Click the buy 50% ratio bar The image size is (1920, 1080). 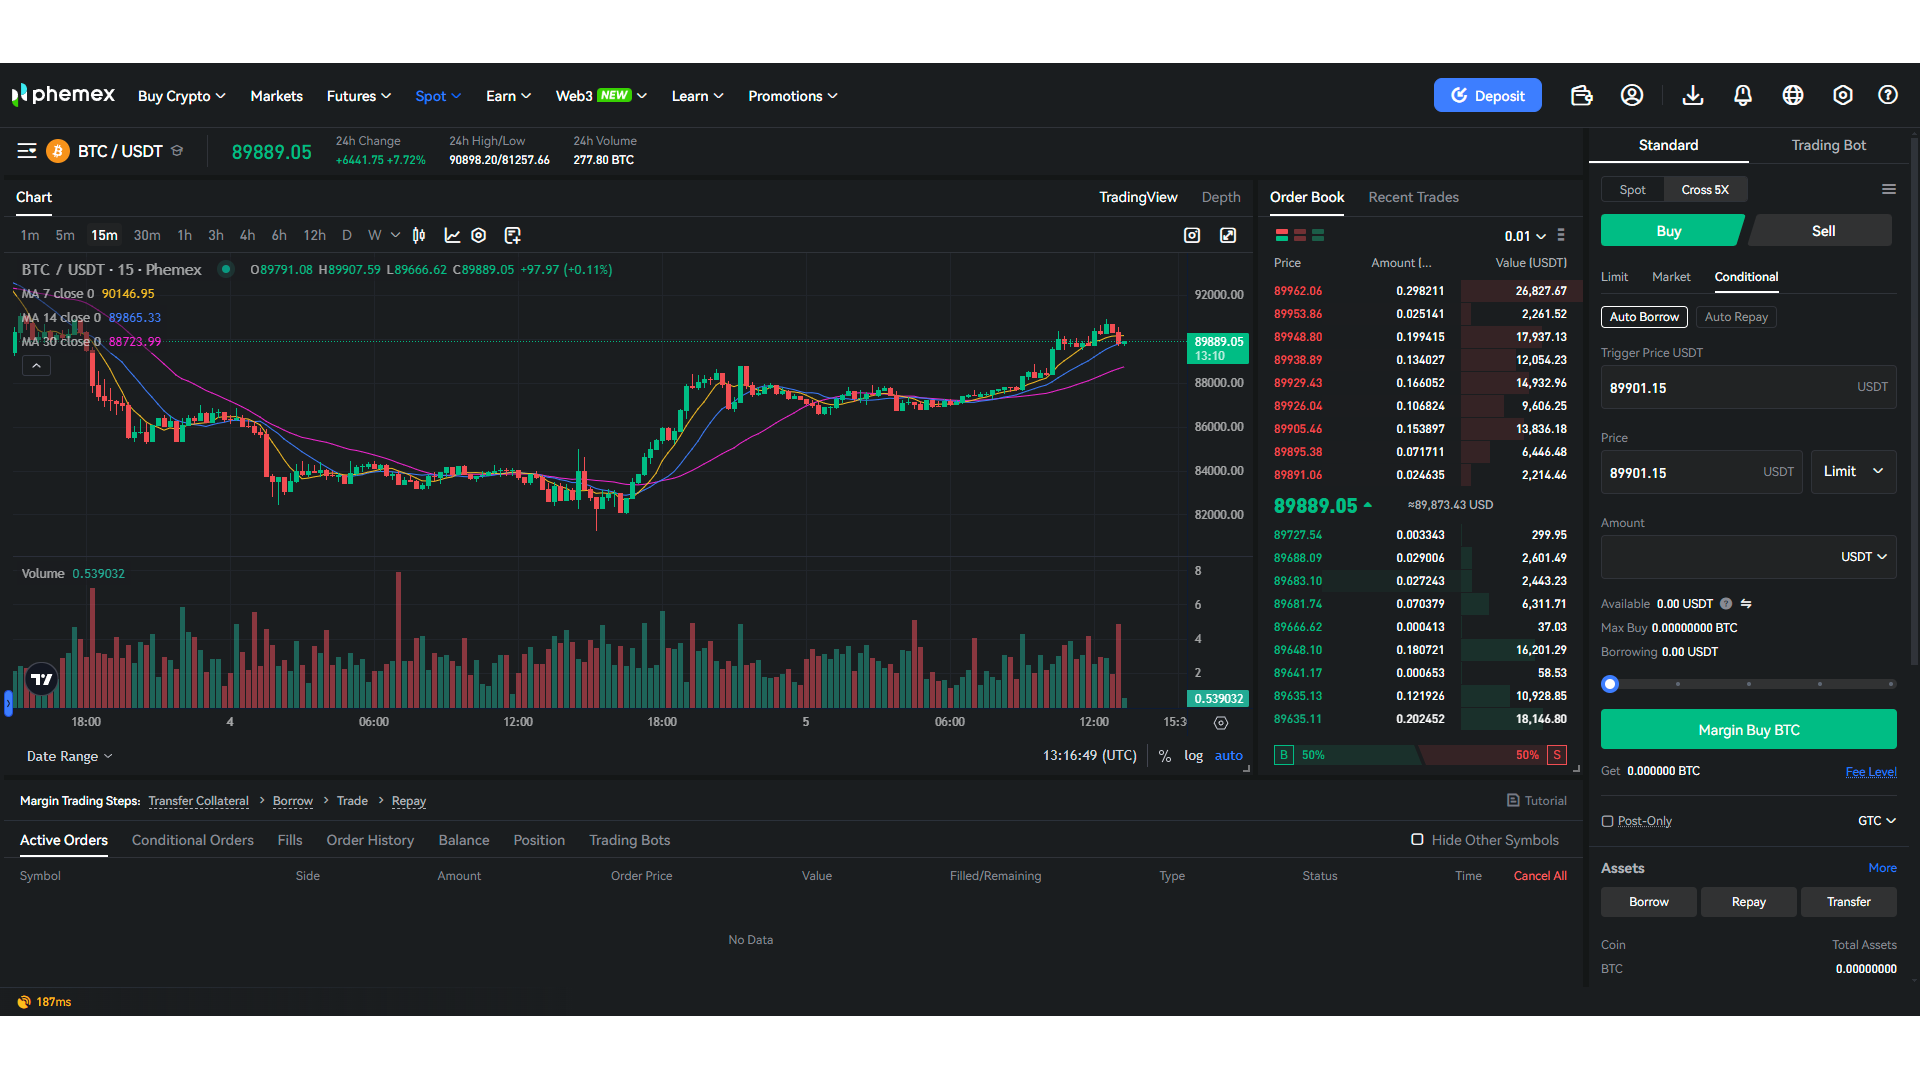[x=1345, y=756]
